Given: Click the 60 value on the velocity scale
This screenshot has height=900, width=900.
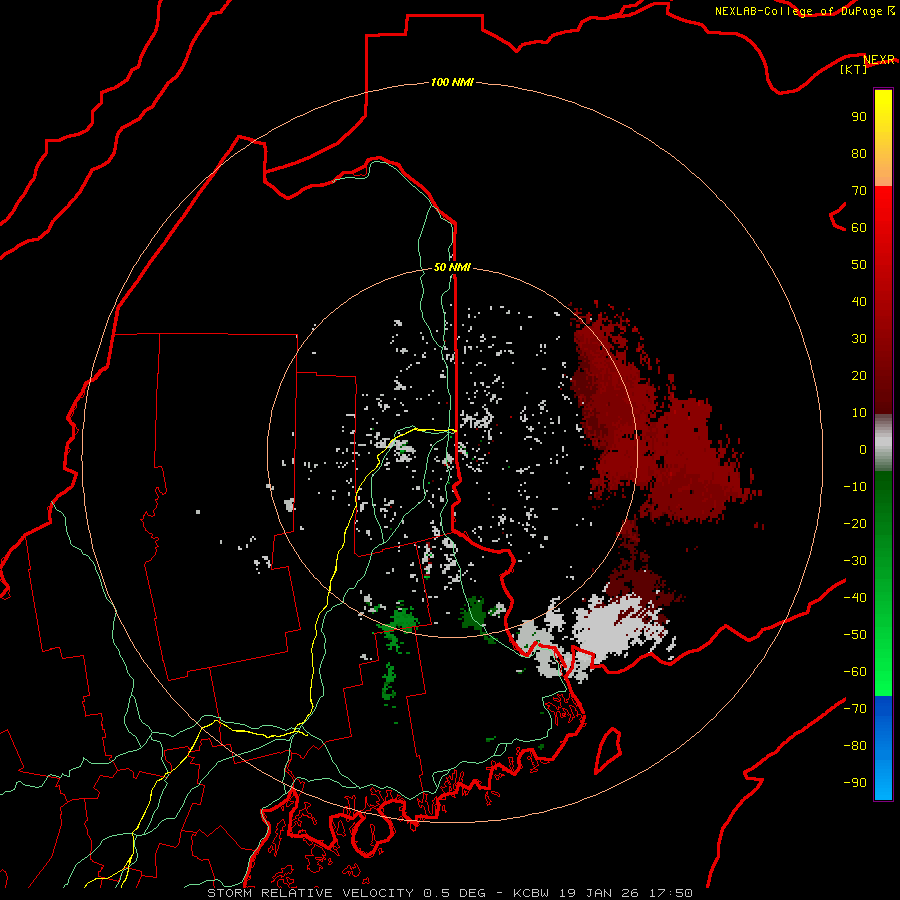Looking at the screenshot, I should click(859, 227).
